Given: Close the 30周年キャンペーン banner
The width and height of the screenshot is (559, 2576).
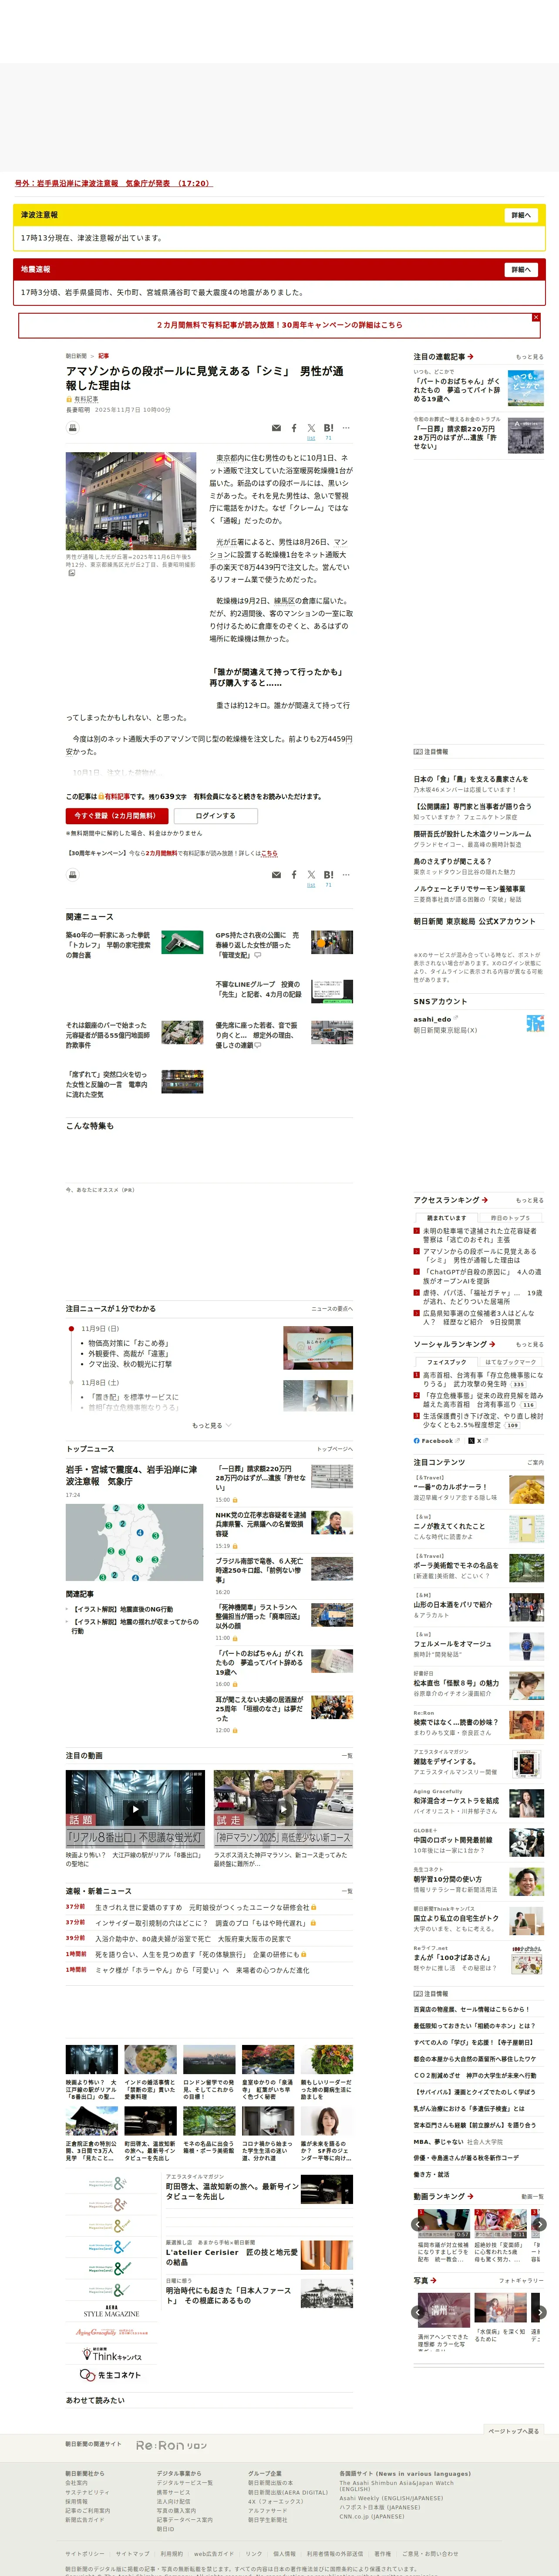Looking at the screenshot, I should coord(536,317).
